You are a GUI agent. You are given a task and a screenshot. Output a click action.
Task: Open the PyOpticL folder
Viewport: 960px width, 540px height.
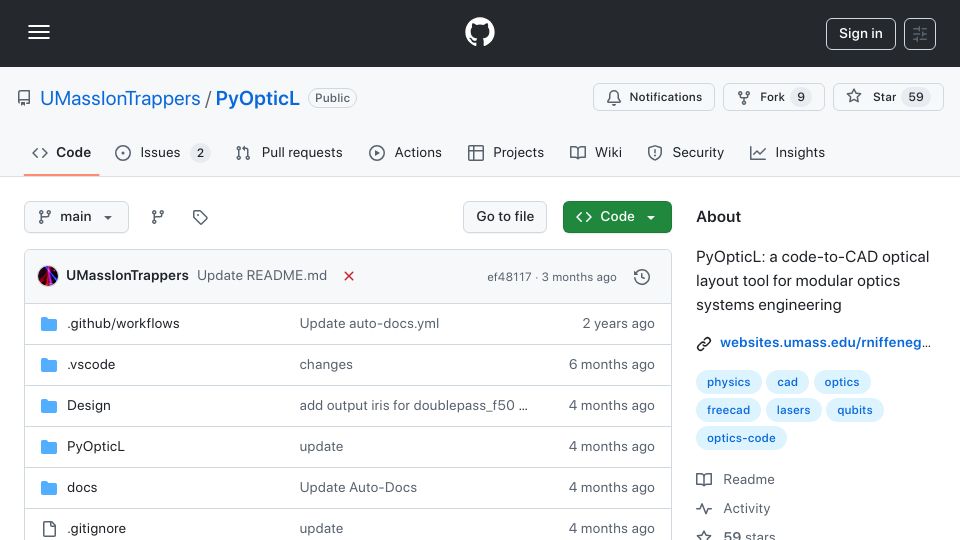pos(96,446)
